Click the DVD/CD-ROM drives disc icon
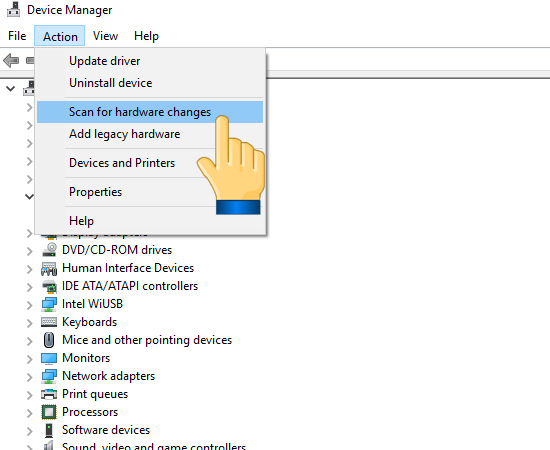Image resolution: width=550 pixels, height=450 pixels. [49, 250]
